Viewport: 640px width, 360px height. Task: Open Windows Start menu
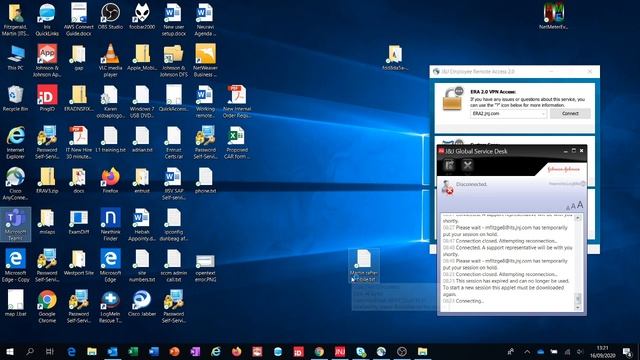[10, 351]
